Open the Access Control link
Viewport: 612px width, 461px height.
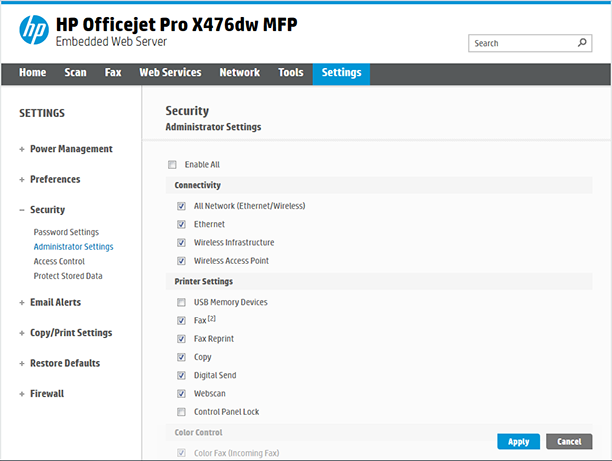pos(59,261)
